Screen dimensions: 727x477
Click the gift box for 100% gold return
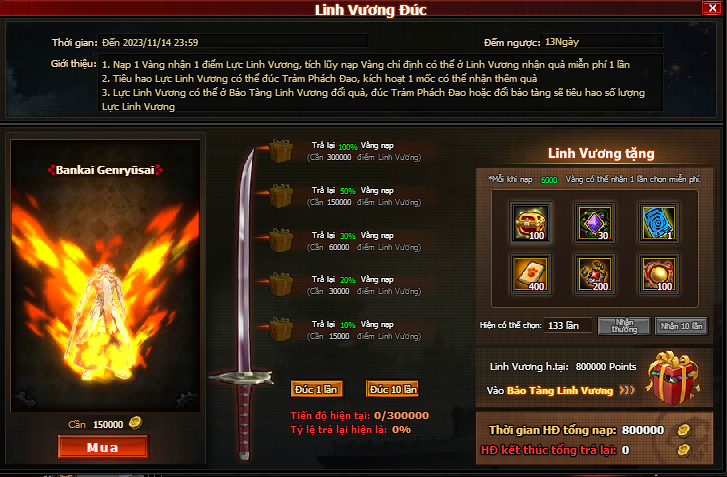(x=281, y=151)
